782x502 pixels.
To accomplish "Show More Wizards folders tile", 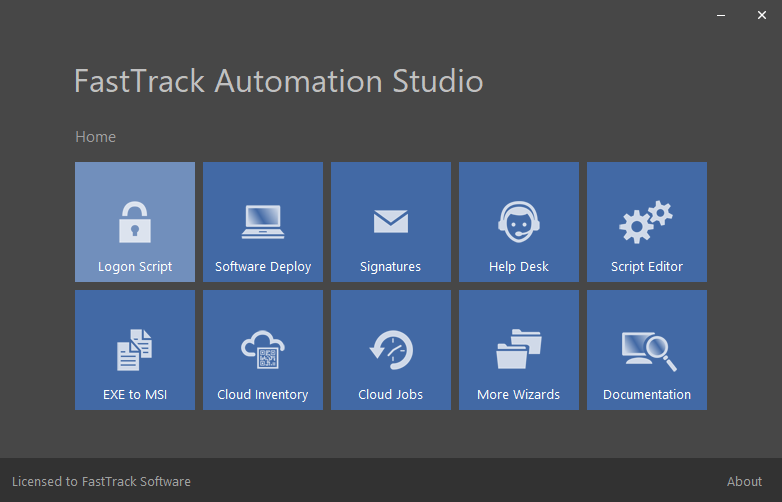I will coord(519,350).
